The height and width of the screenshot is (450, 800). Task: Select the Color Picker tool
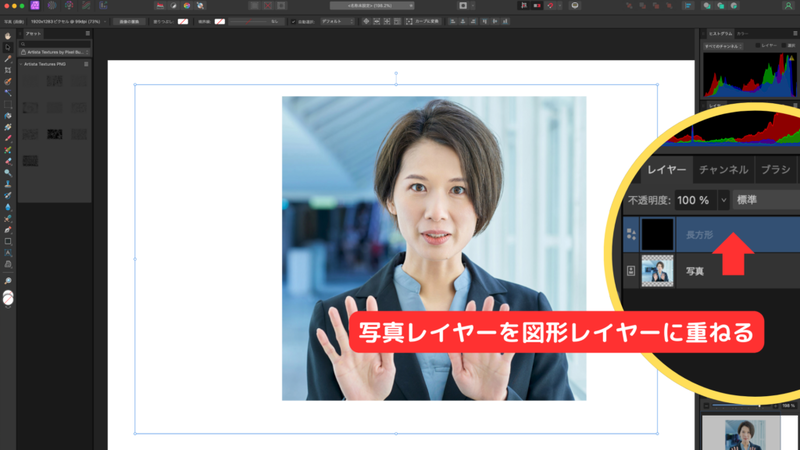click(x=8, y=59)
